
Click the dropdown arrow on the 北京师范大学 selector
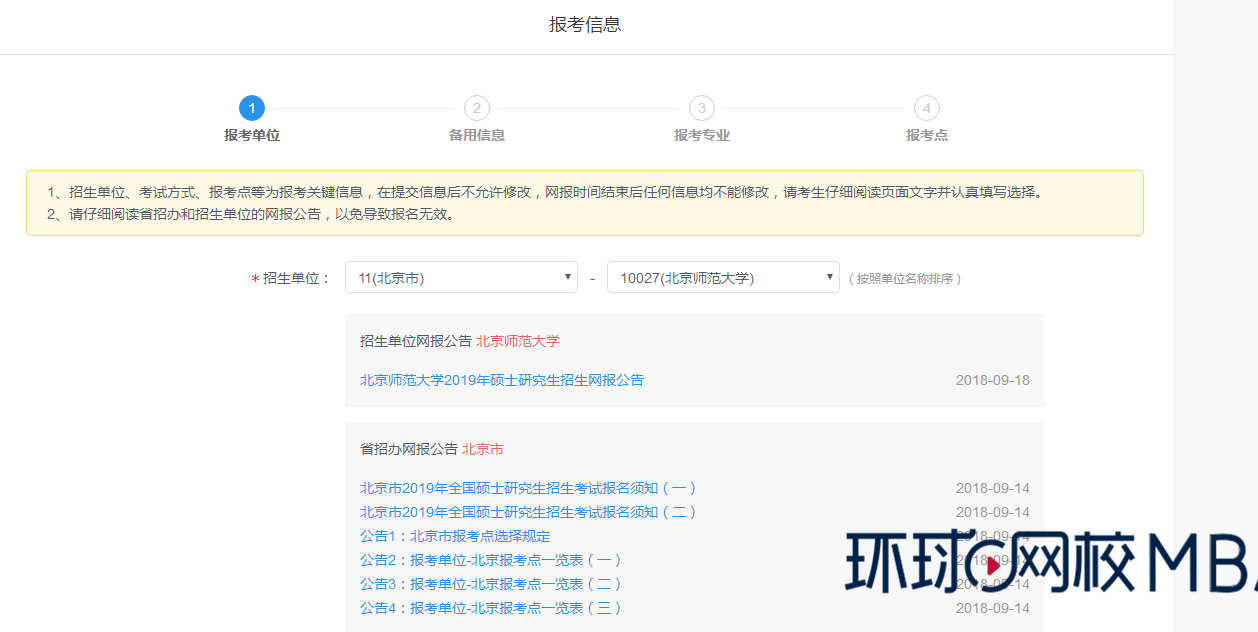(829, 277)
